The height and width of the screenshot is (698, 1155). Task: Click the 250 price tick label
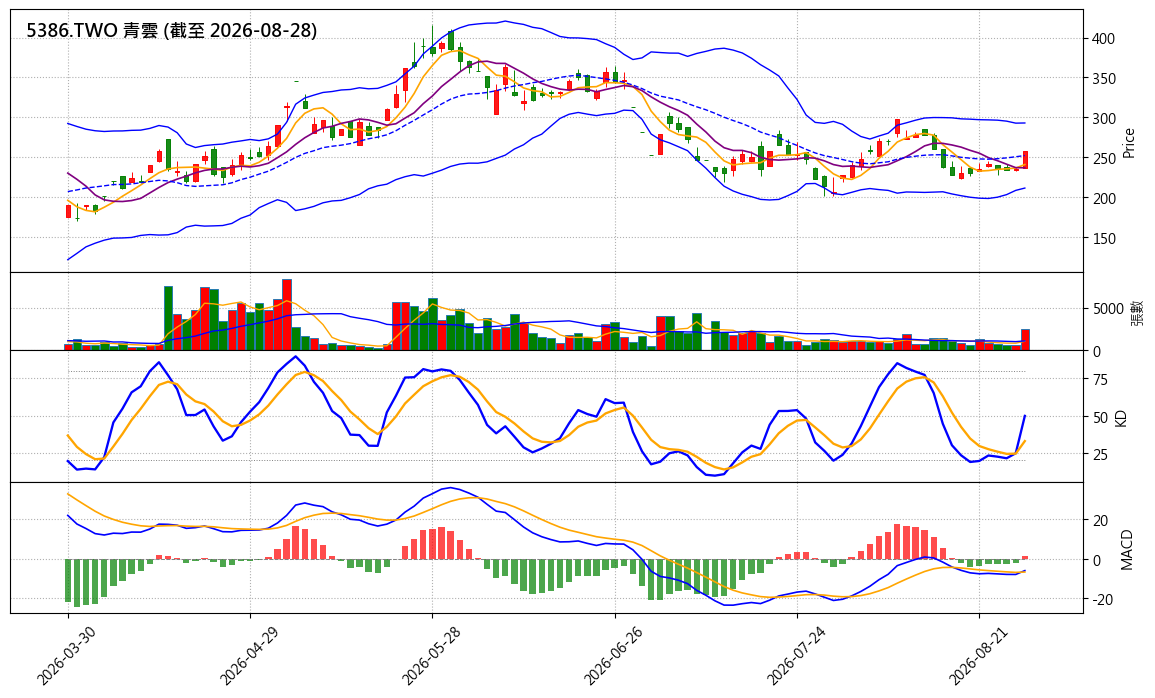[1104, 158]
